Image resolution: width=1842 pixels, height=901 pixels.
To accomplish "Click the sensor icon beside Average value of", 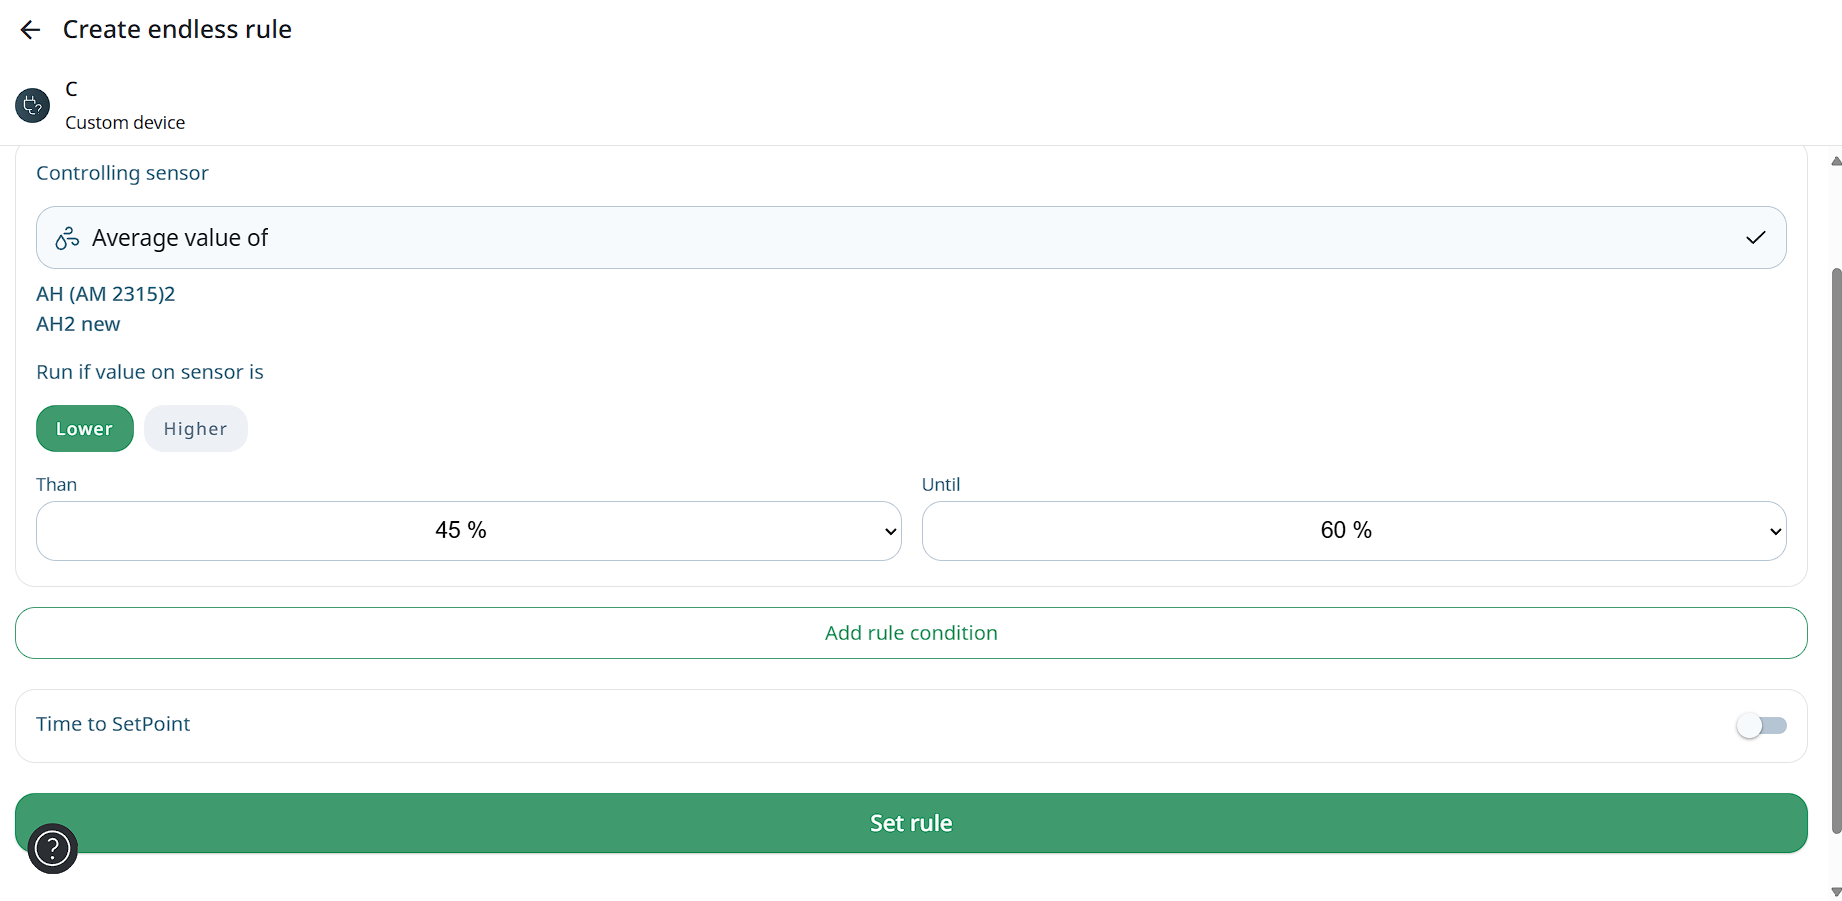I will click(x=67, y=238).
